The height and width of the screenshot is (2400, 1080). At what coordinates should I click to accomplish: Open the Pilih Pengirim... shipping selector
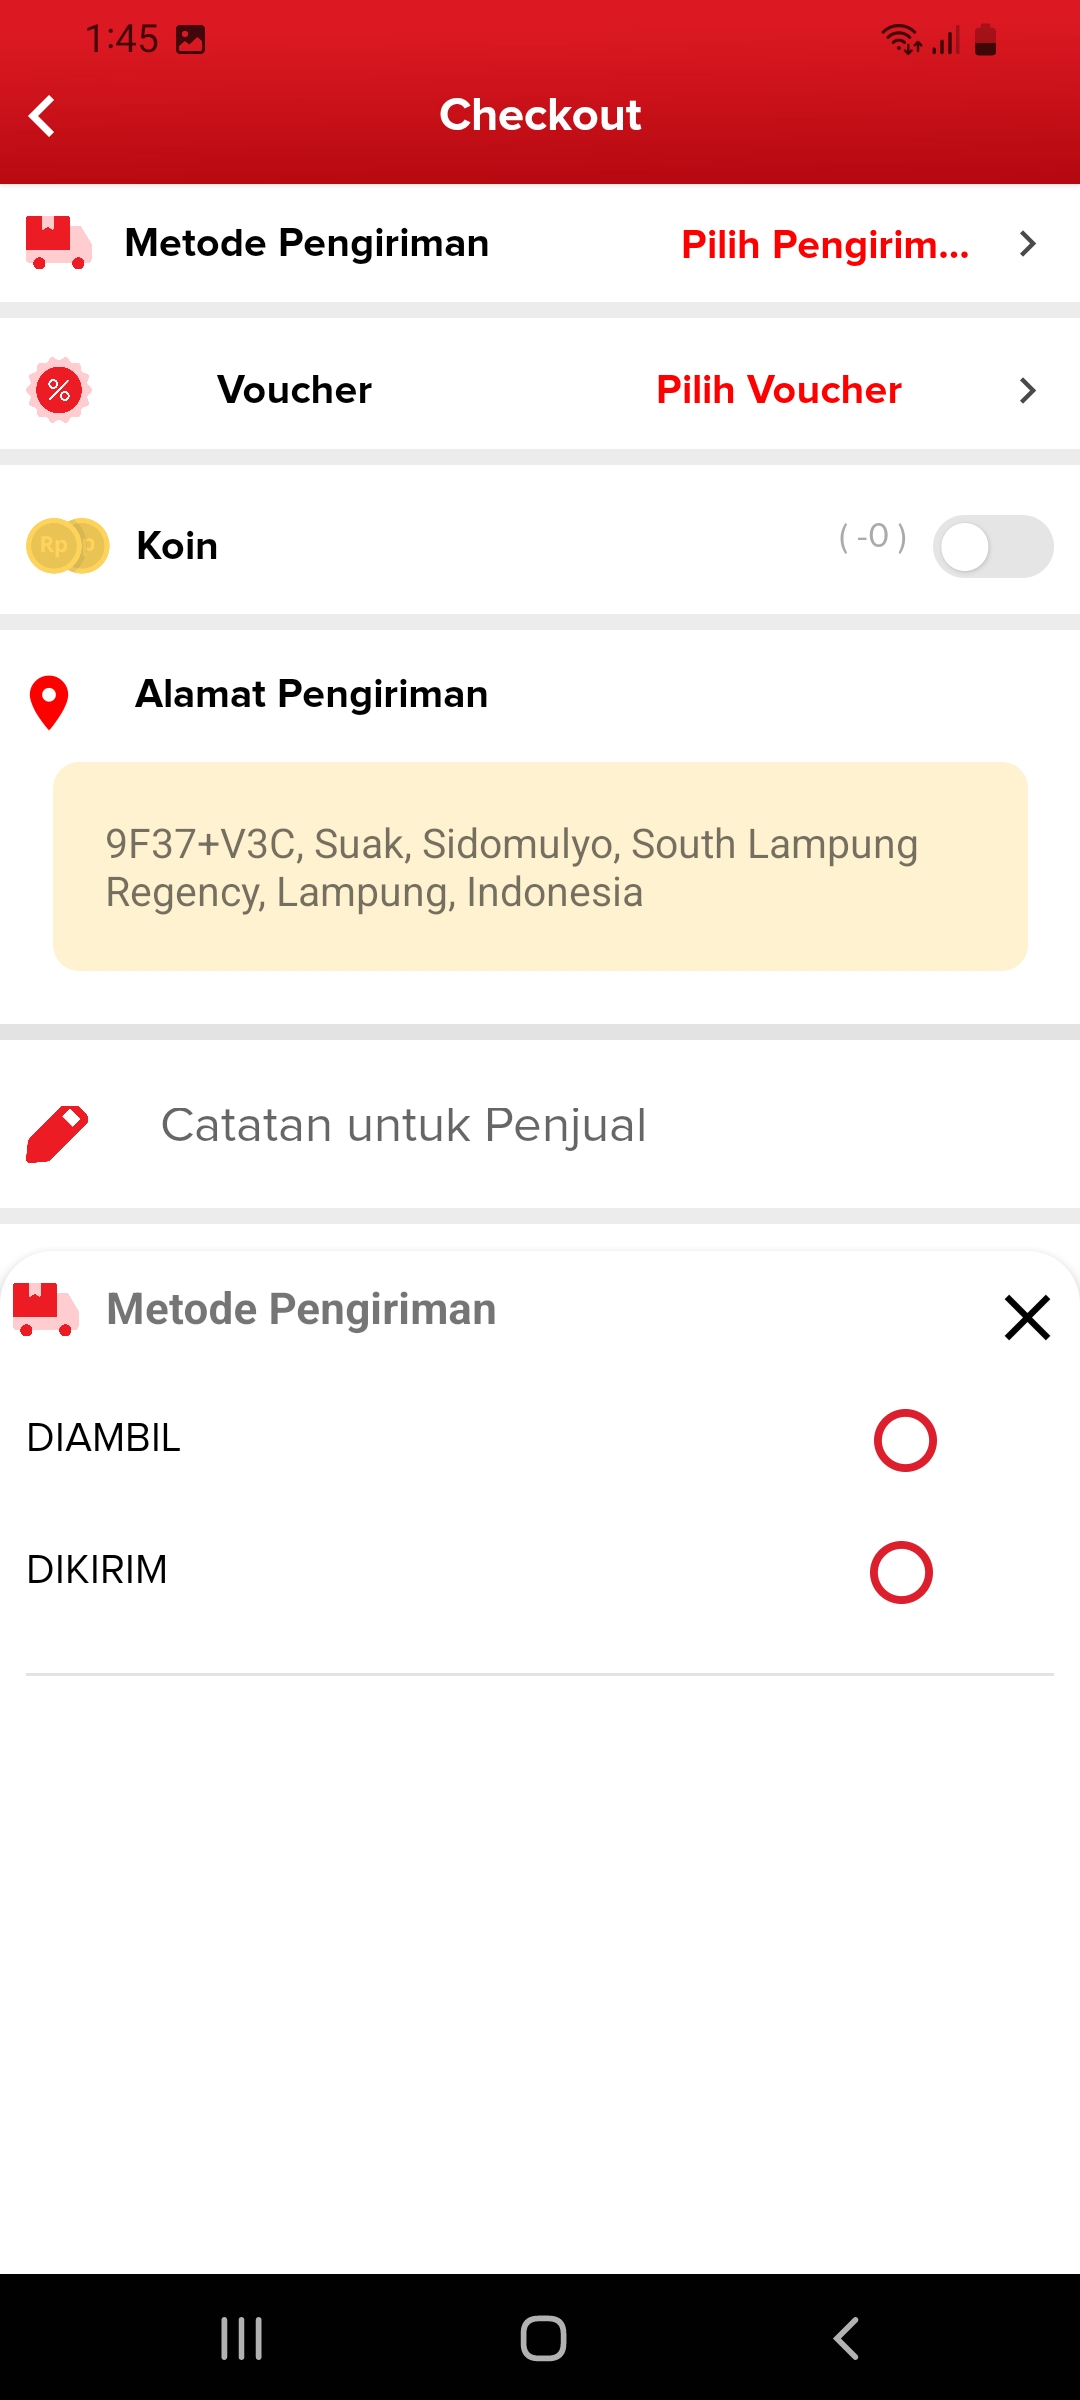[x=825, y=244]
